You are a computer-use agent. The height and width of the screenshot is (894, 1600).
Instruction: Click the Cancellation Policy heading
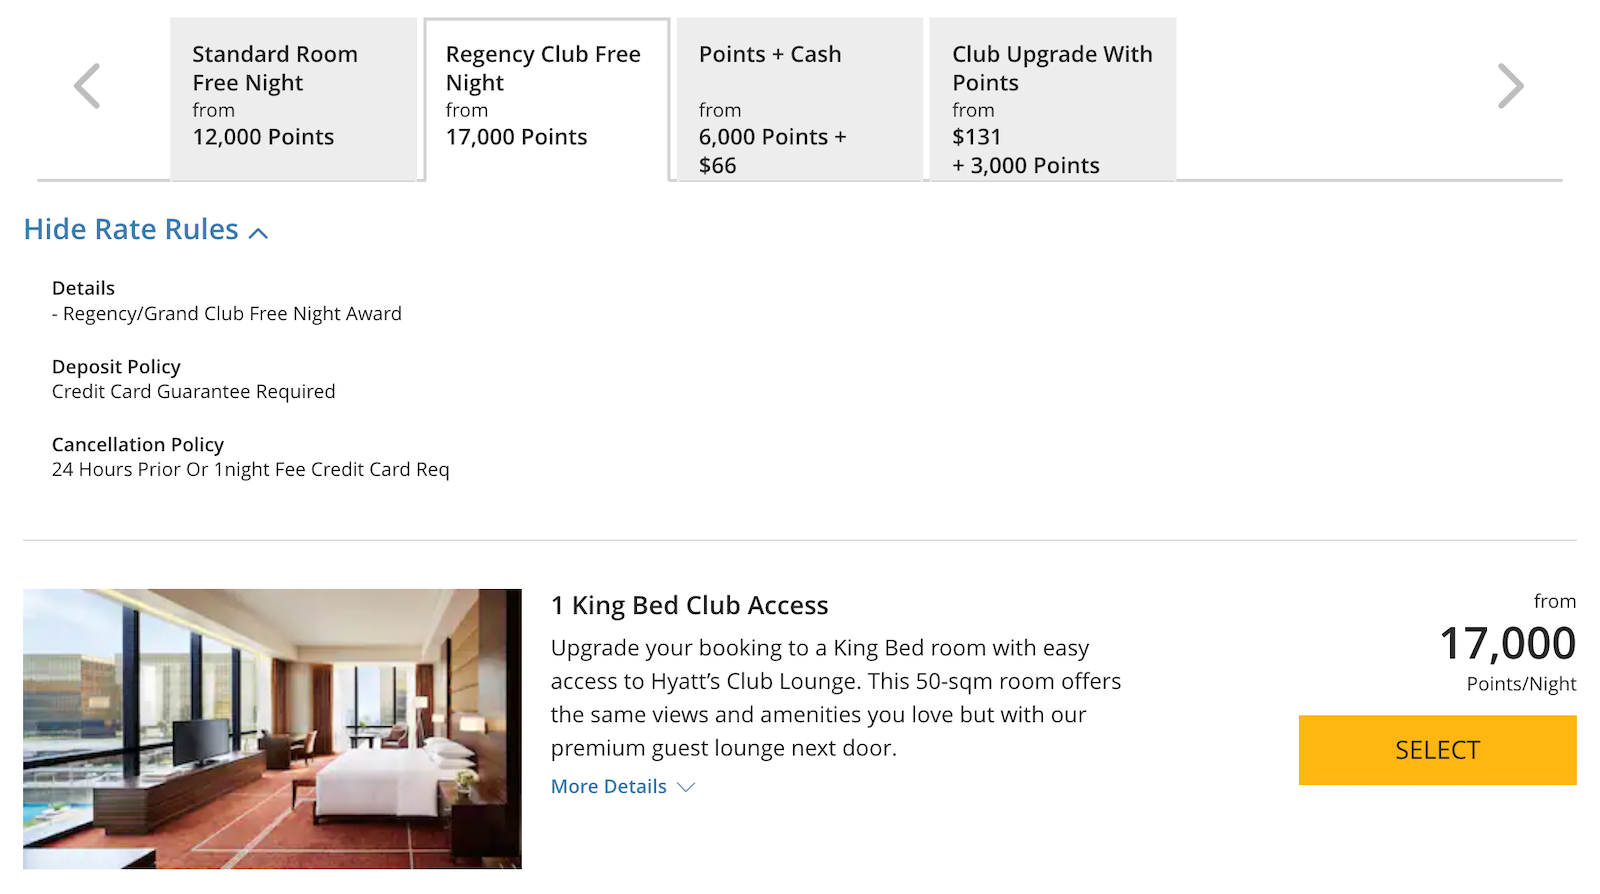point(138,444)
